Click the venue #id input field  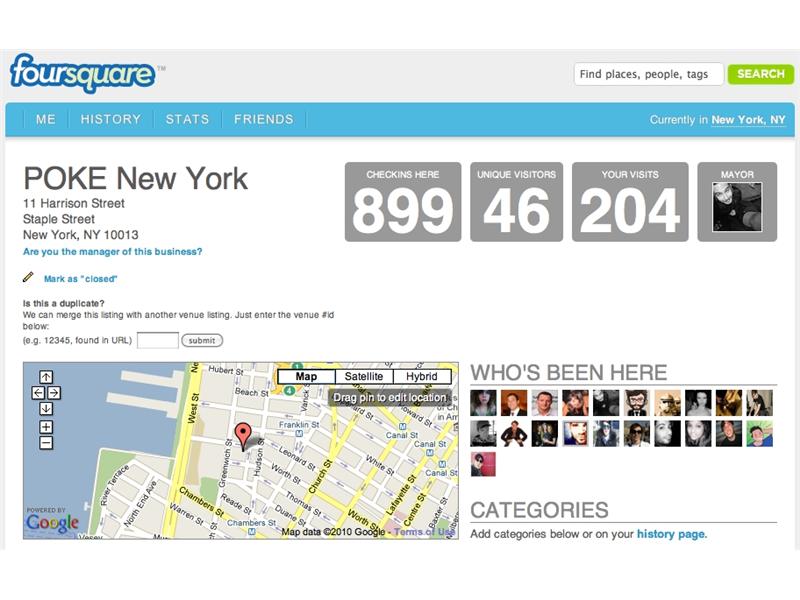click(x=158, y=340)
